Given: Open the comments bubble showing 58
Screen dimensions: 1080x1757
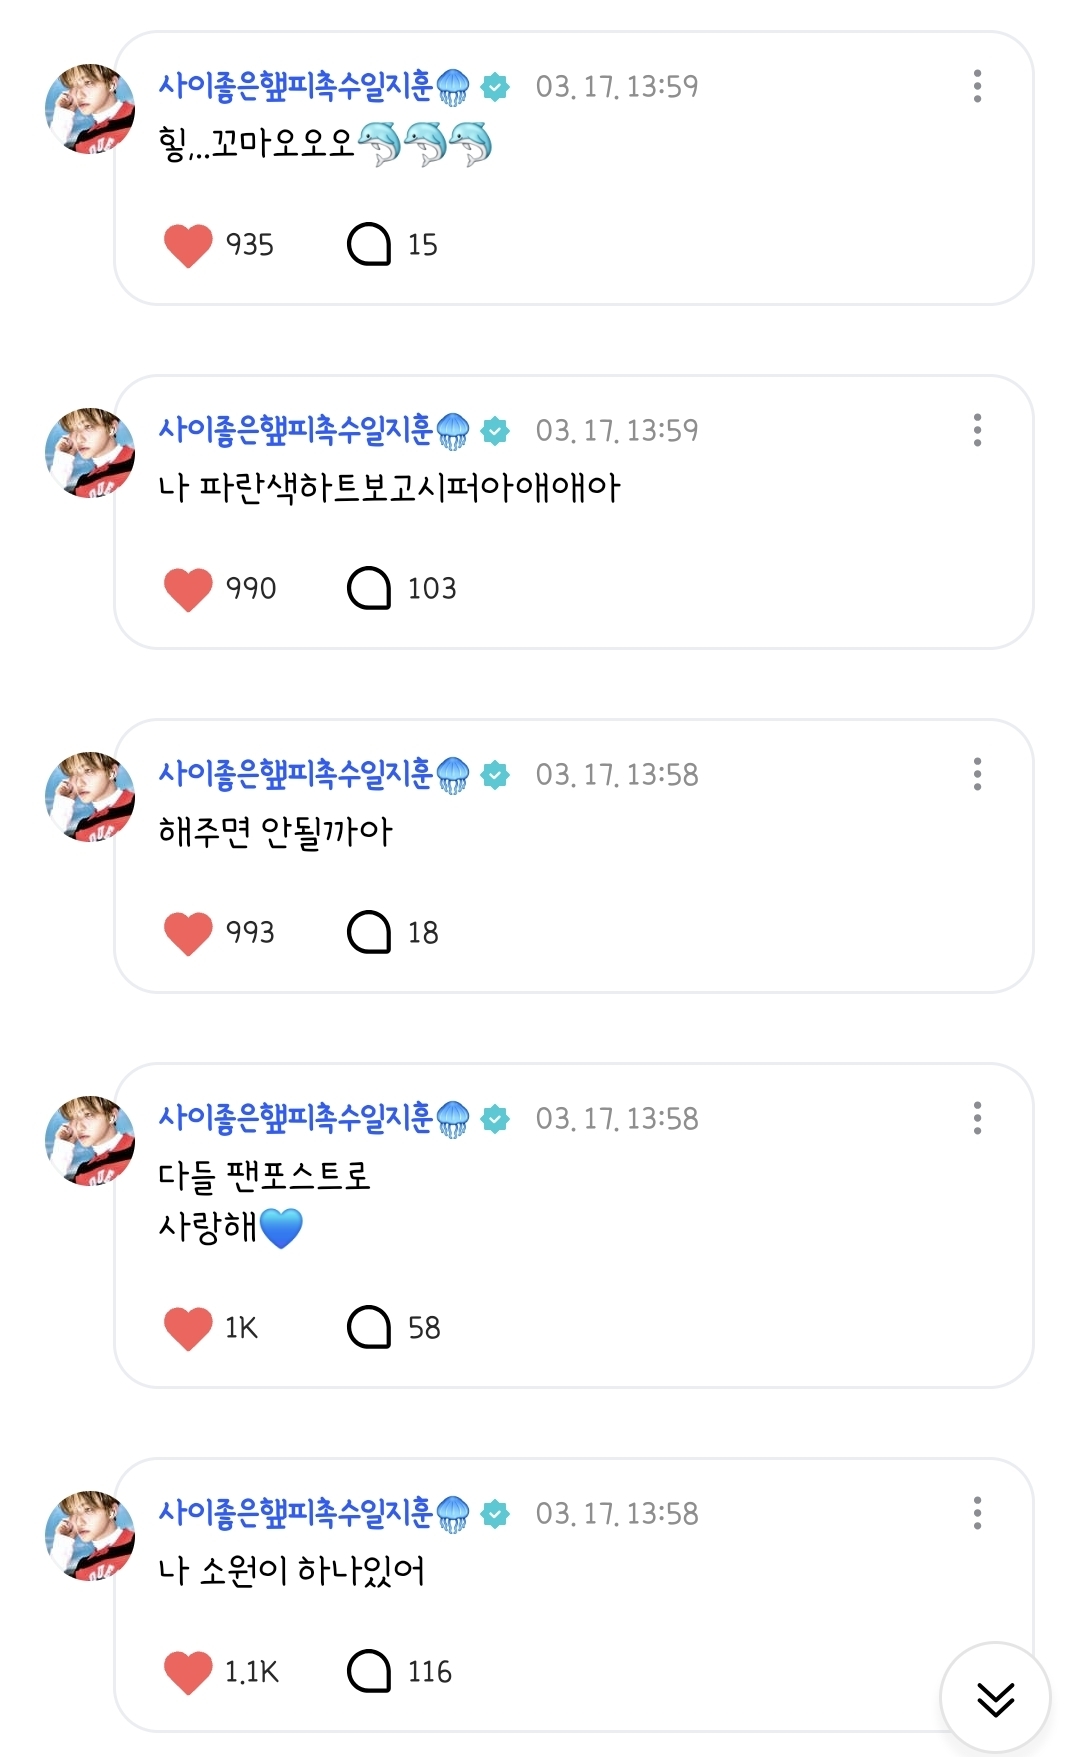Looking at the screenshot, I should click(369, 1328).
